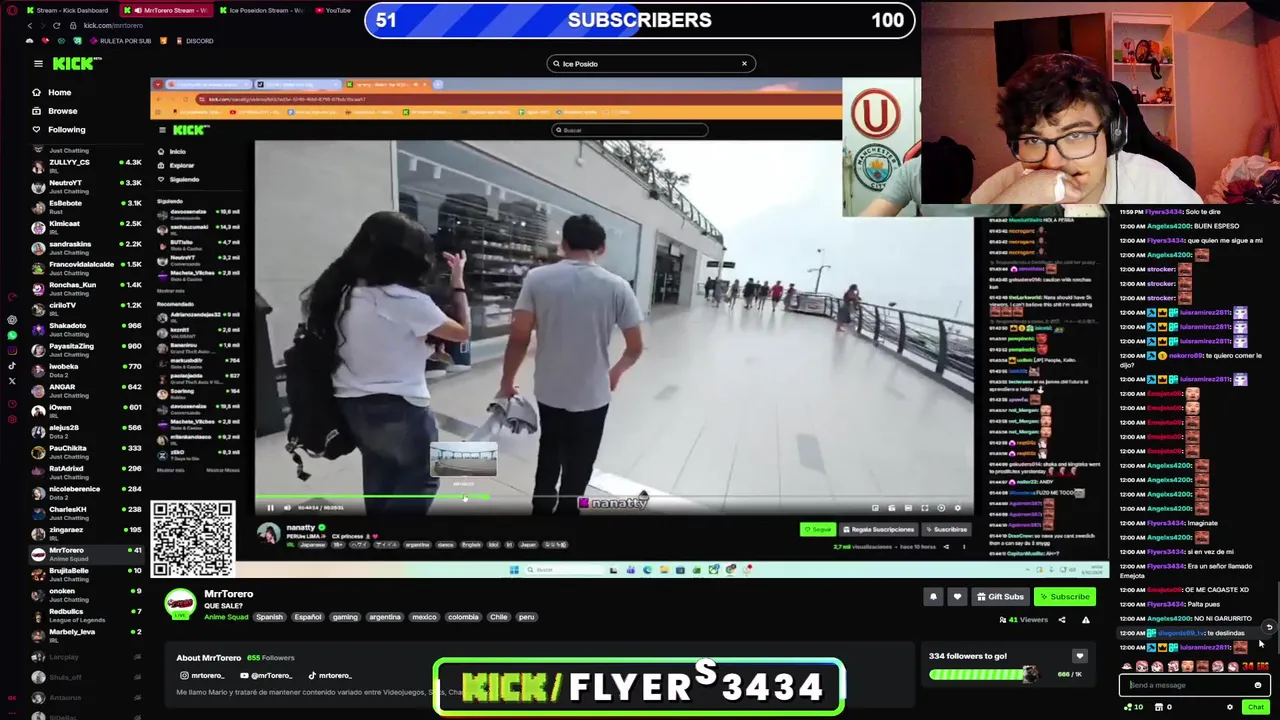Image resolution: width=1280 pixels, height=720 pixels.
Task: Open X (Twitter) icon in Opera sidebar
Action: [12, 380]
